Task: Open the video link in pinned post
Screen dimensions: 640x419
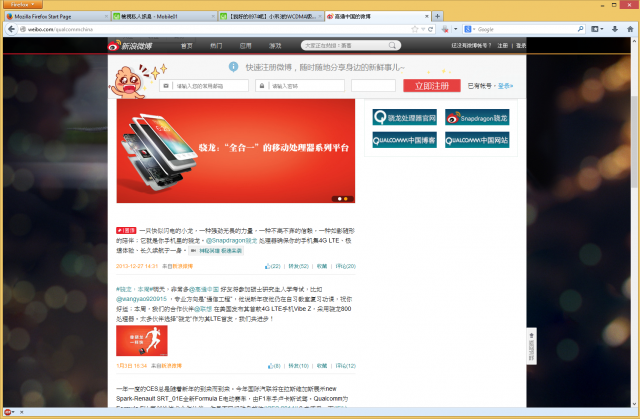Action: click(216, 251)
